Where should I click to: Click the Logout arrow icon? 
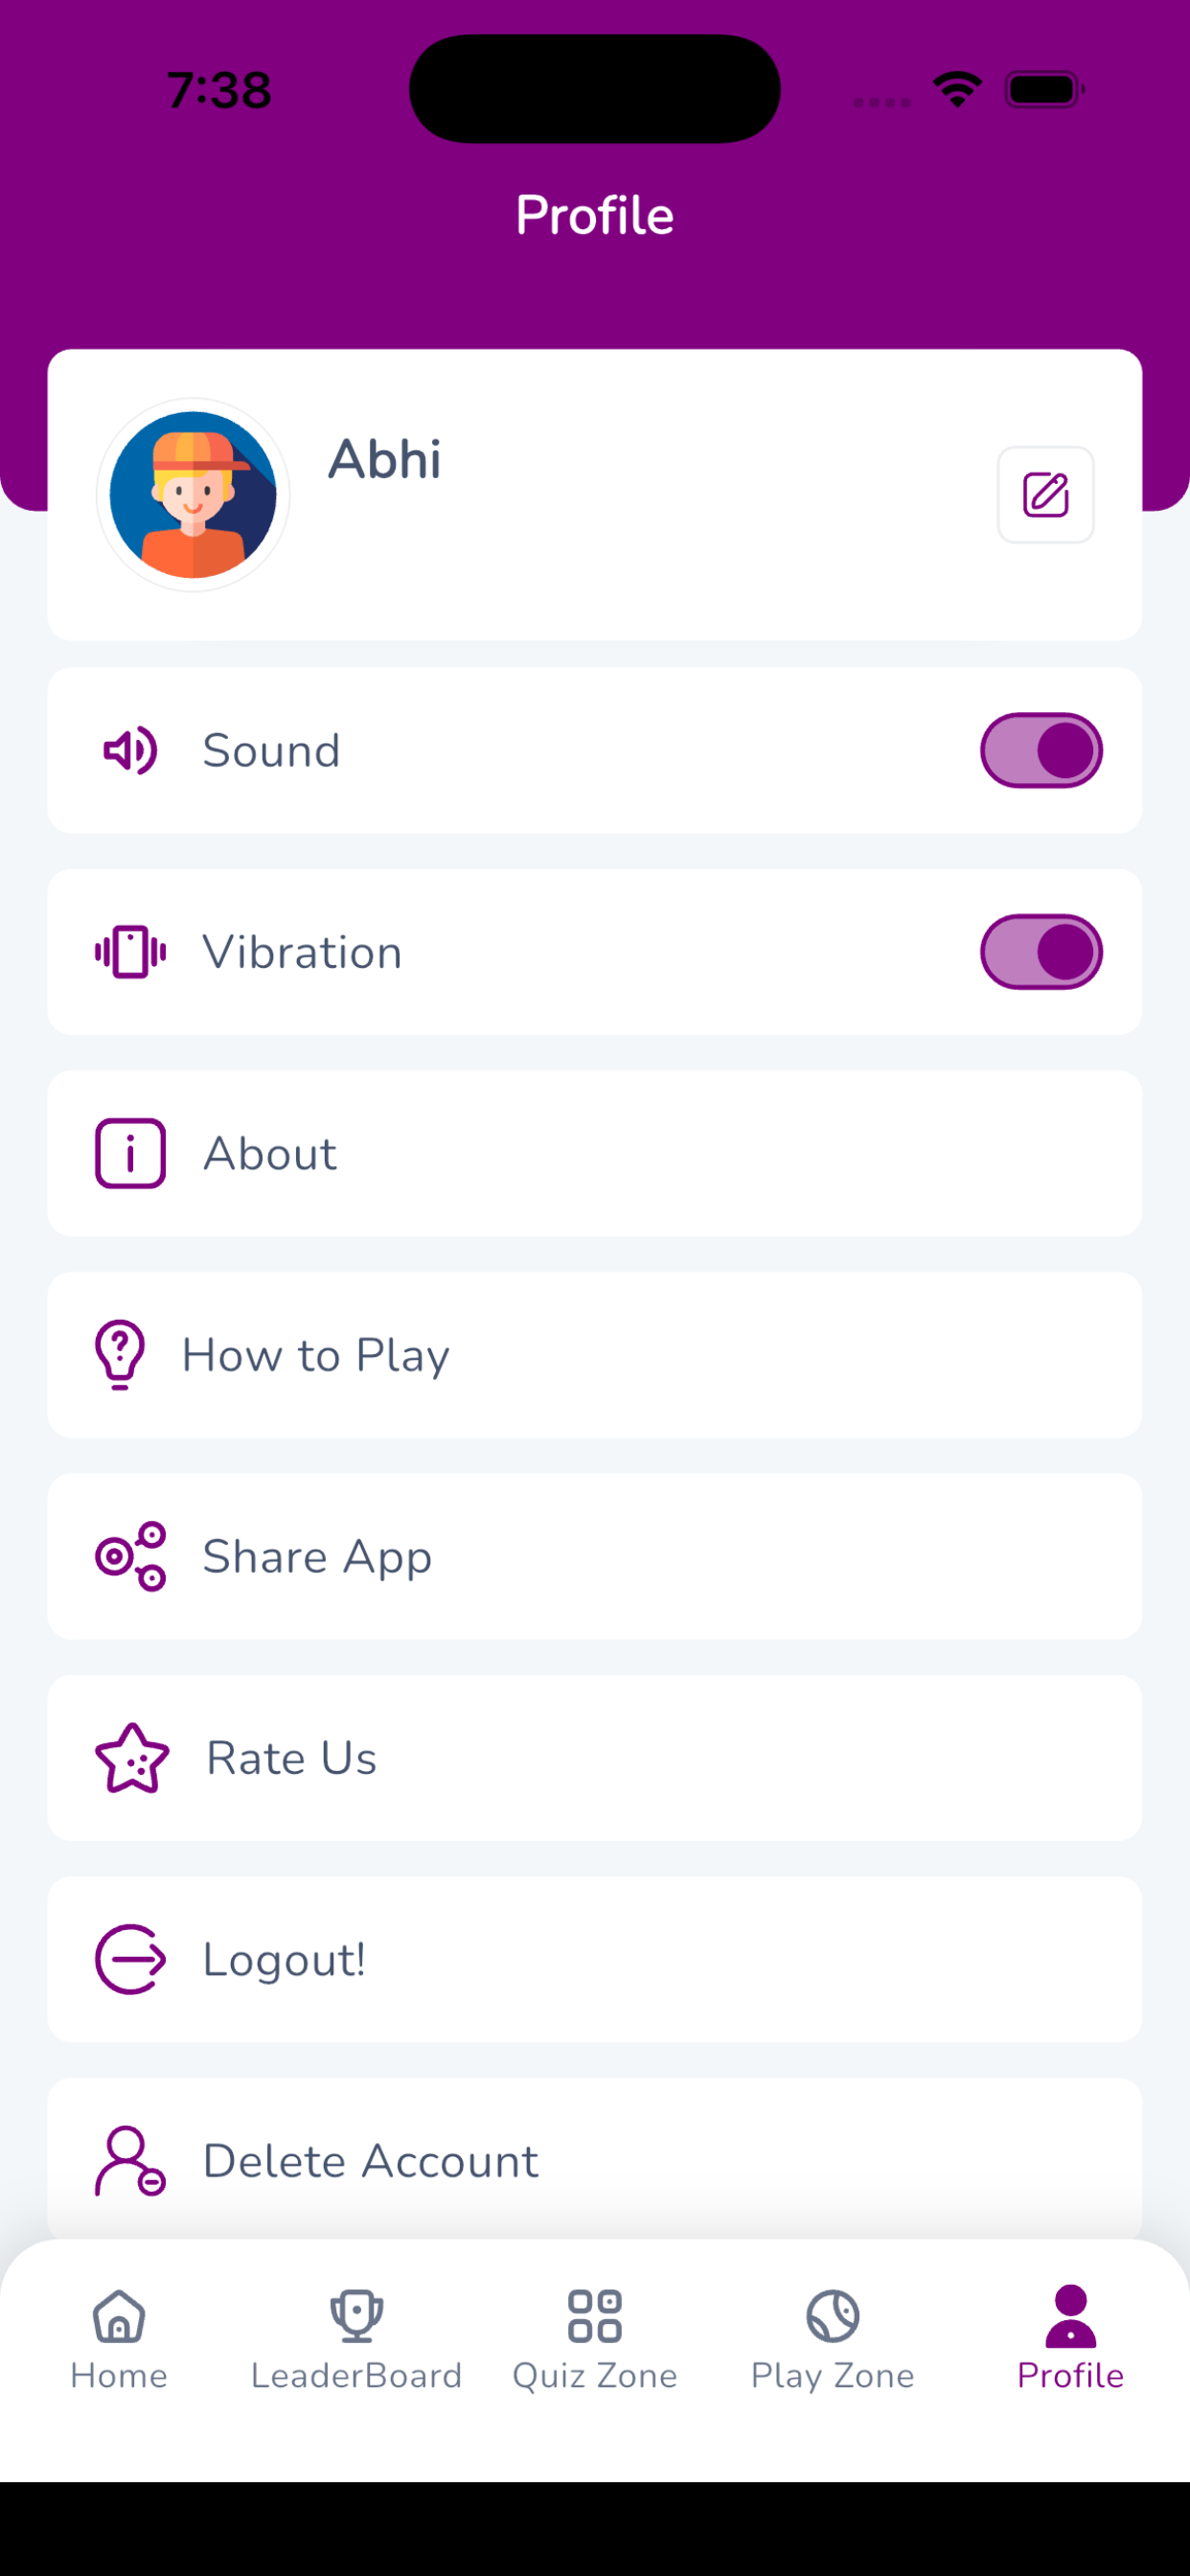click(130, 1959)
